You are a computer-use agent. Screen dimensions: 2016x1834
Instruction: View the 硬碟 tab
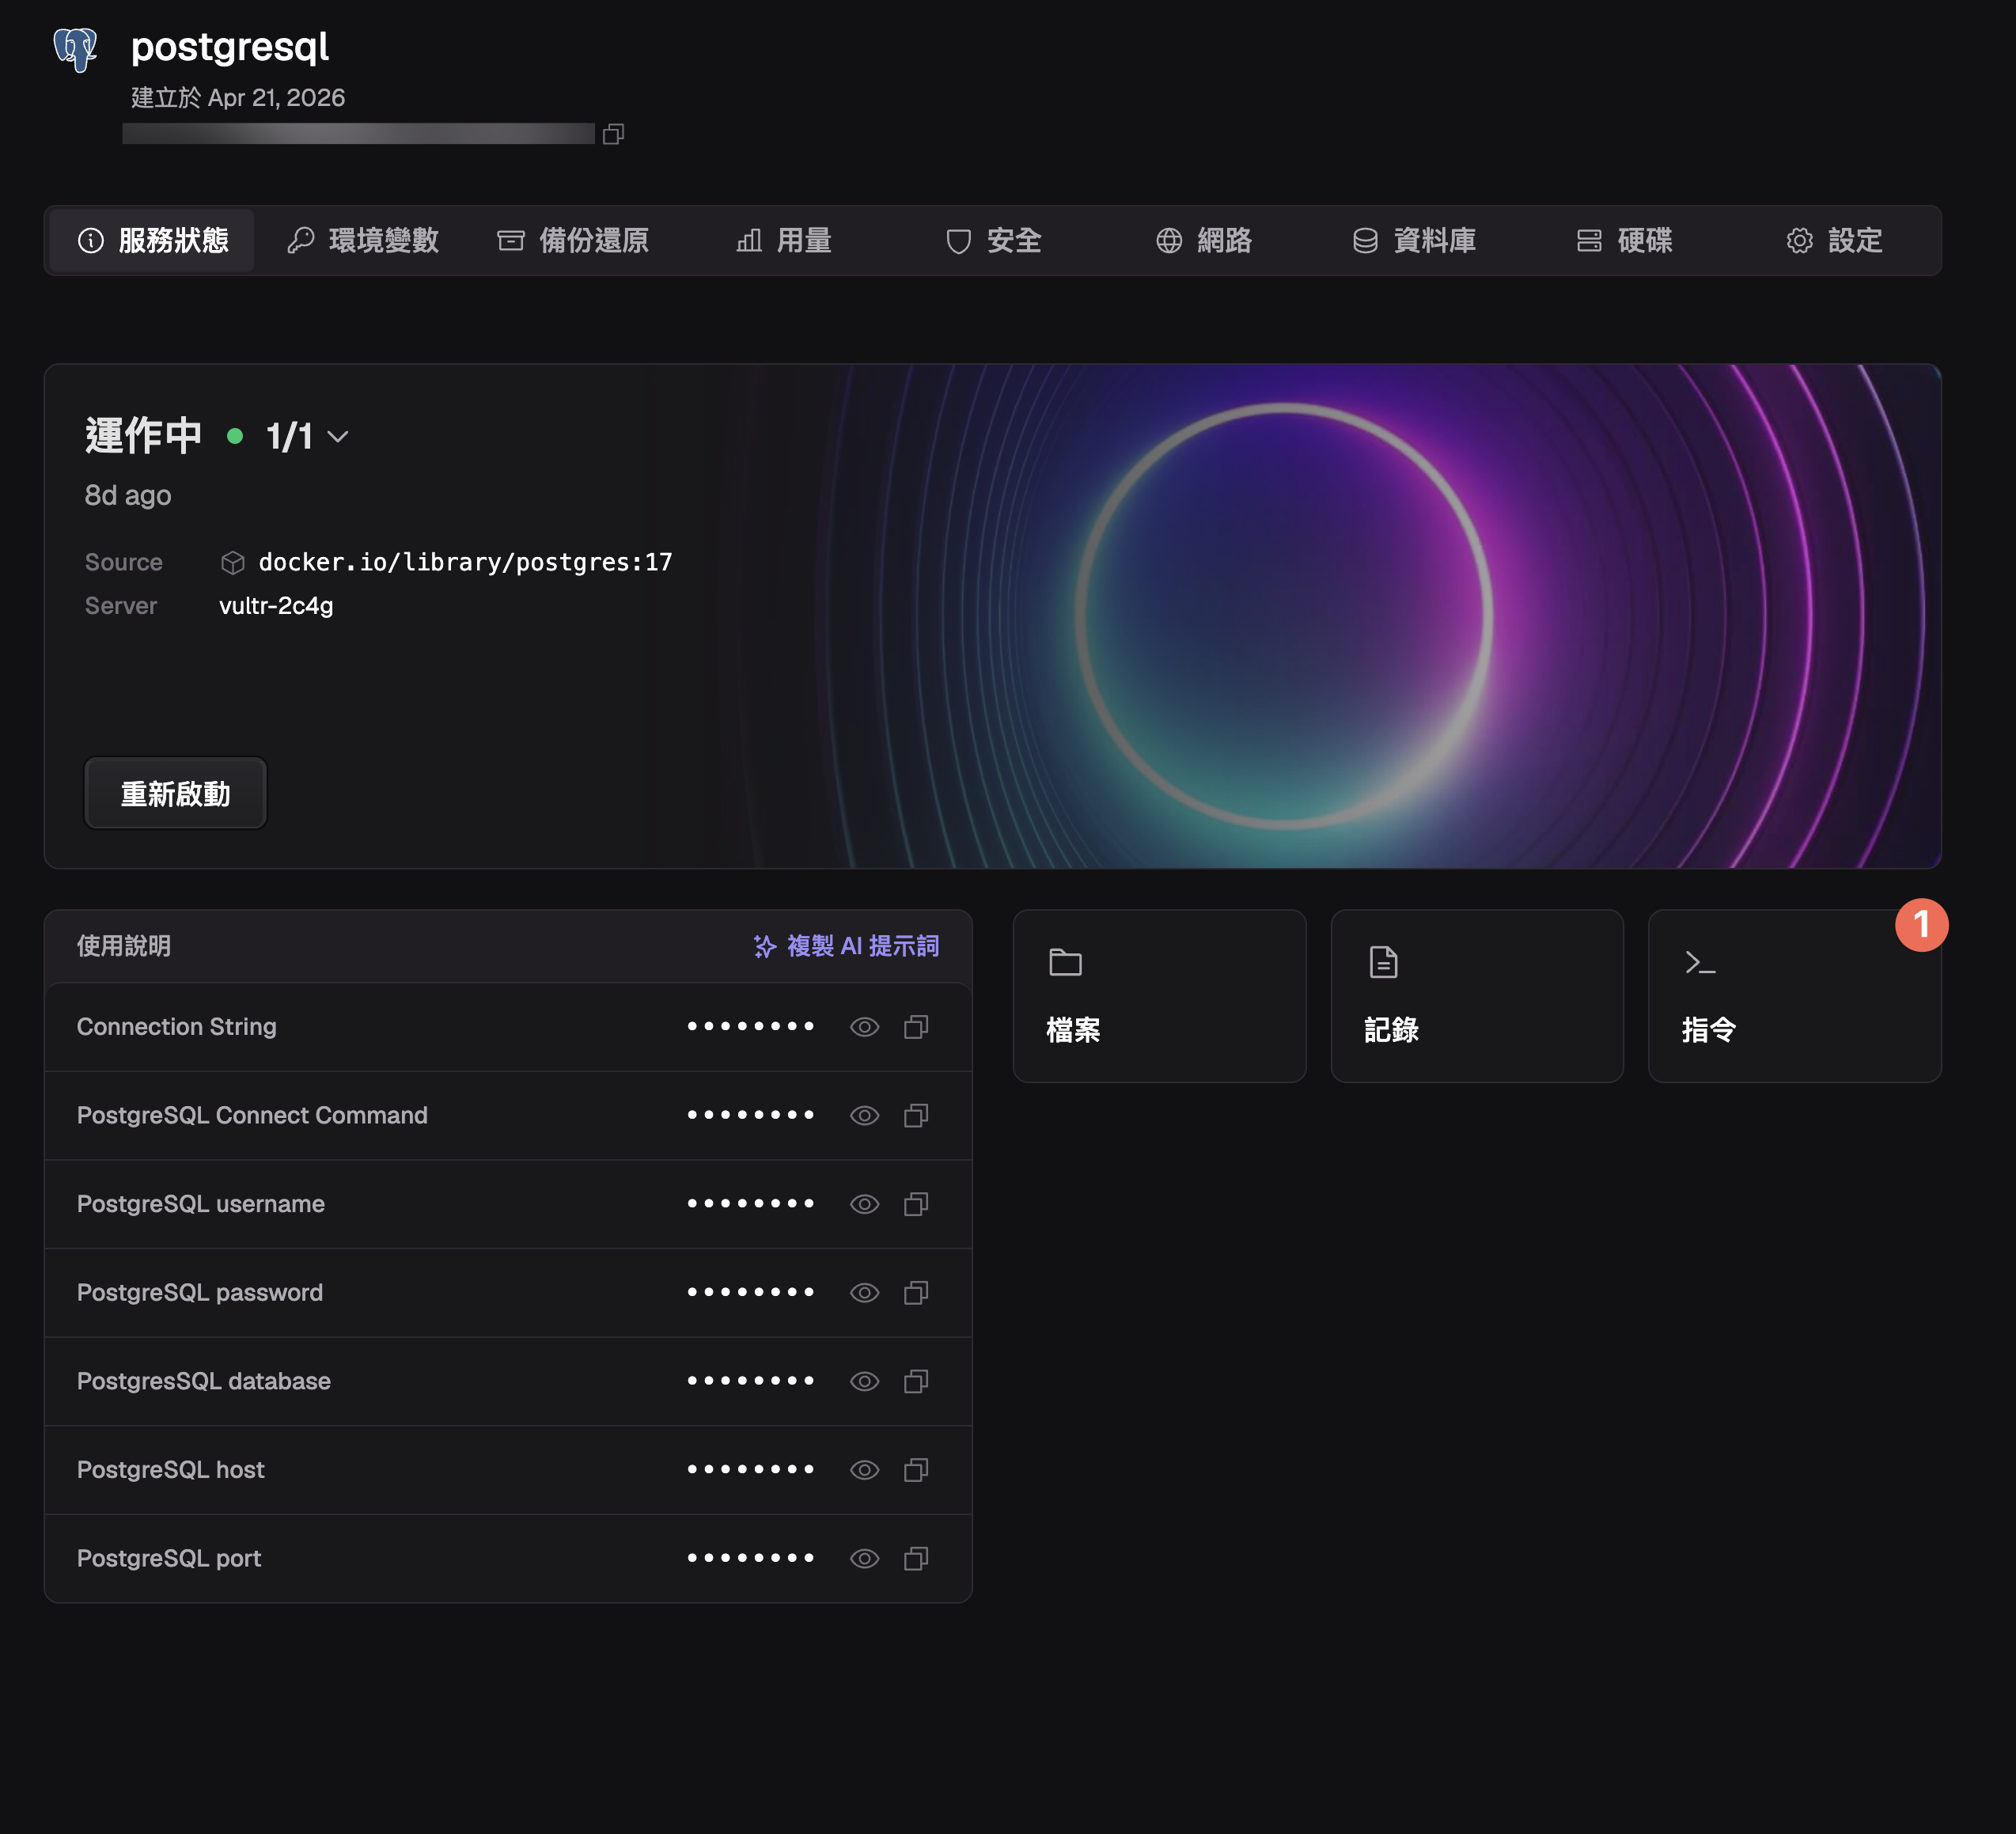1625,241
